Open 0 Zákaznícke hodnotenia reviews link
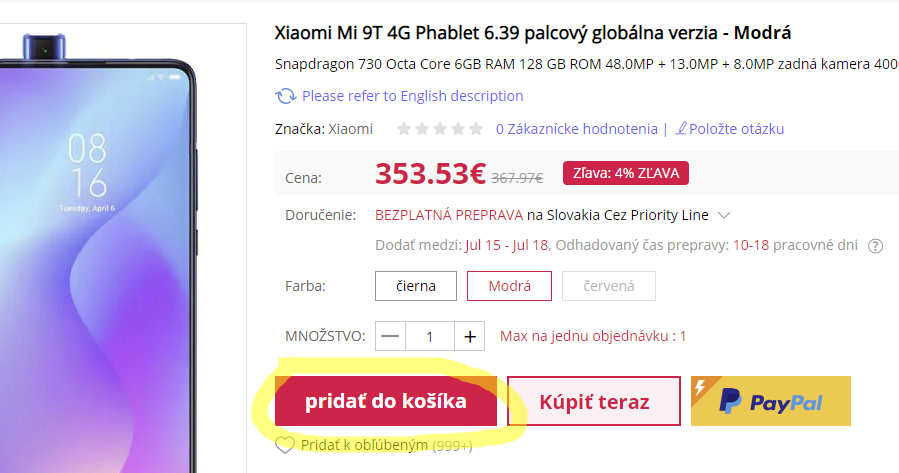 coord(576,129)
